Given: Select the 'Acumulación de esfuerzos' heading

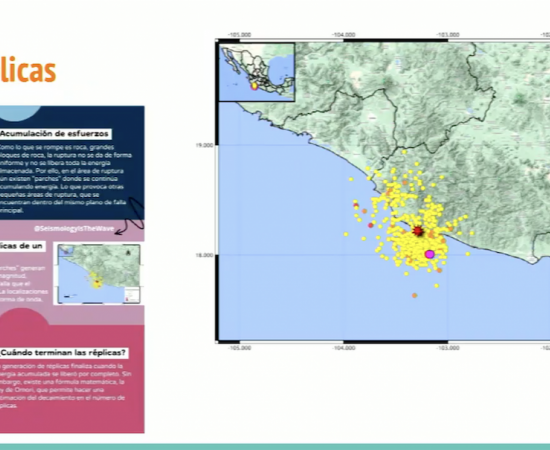Looking at the screenshot, I should coord(55,134).
